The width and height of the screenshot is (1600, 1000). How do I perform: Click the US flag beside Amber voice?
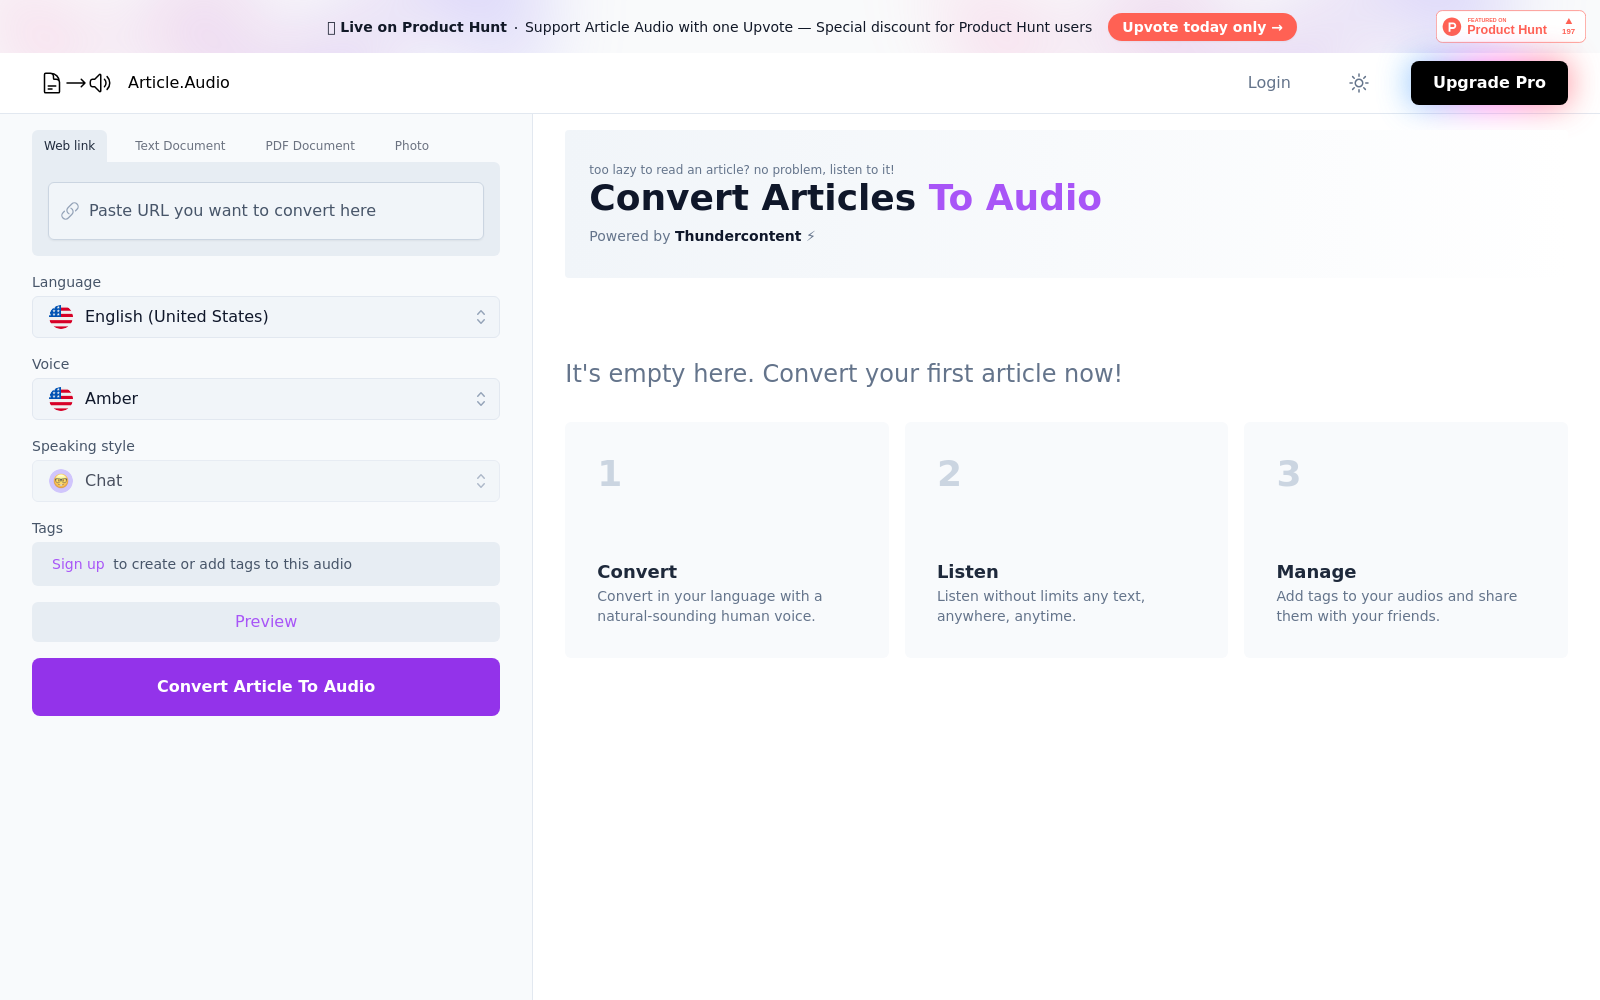[x=61, y=399]
